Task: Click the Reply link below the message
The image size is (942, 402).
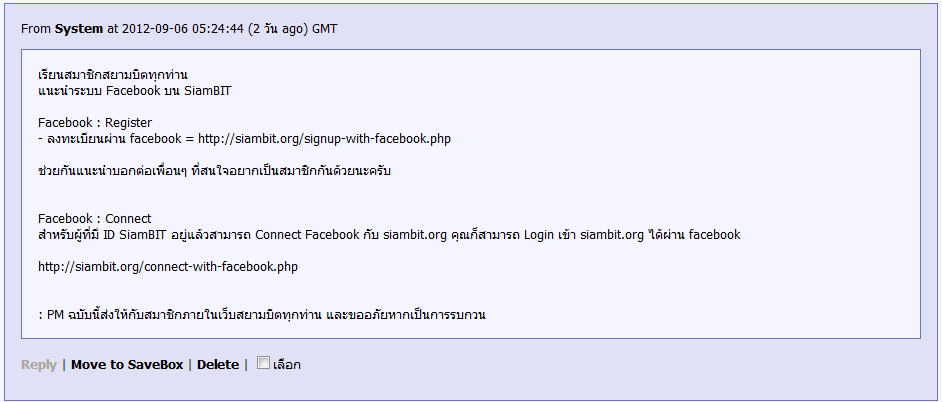Action: click(38, 364)
